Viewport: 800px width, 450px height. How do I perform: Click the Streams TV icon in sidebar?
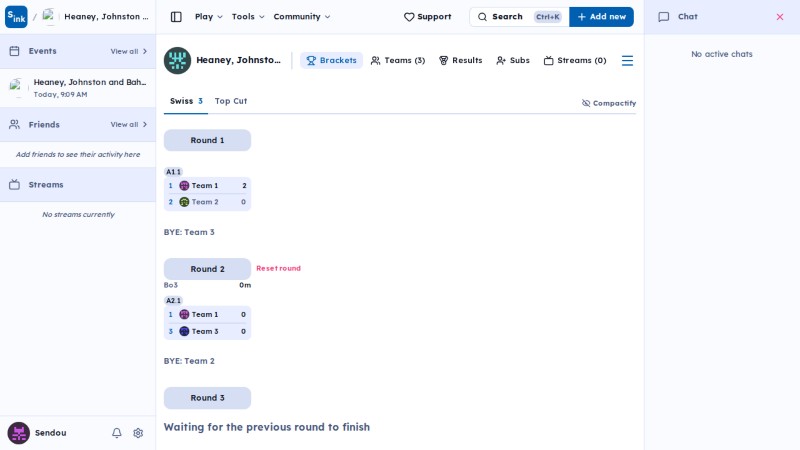[14, 185]
